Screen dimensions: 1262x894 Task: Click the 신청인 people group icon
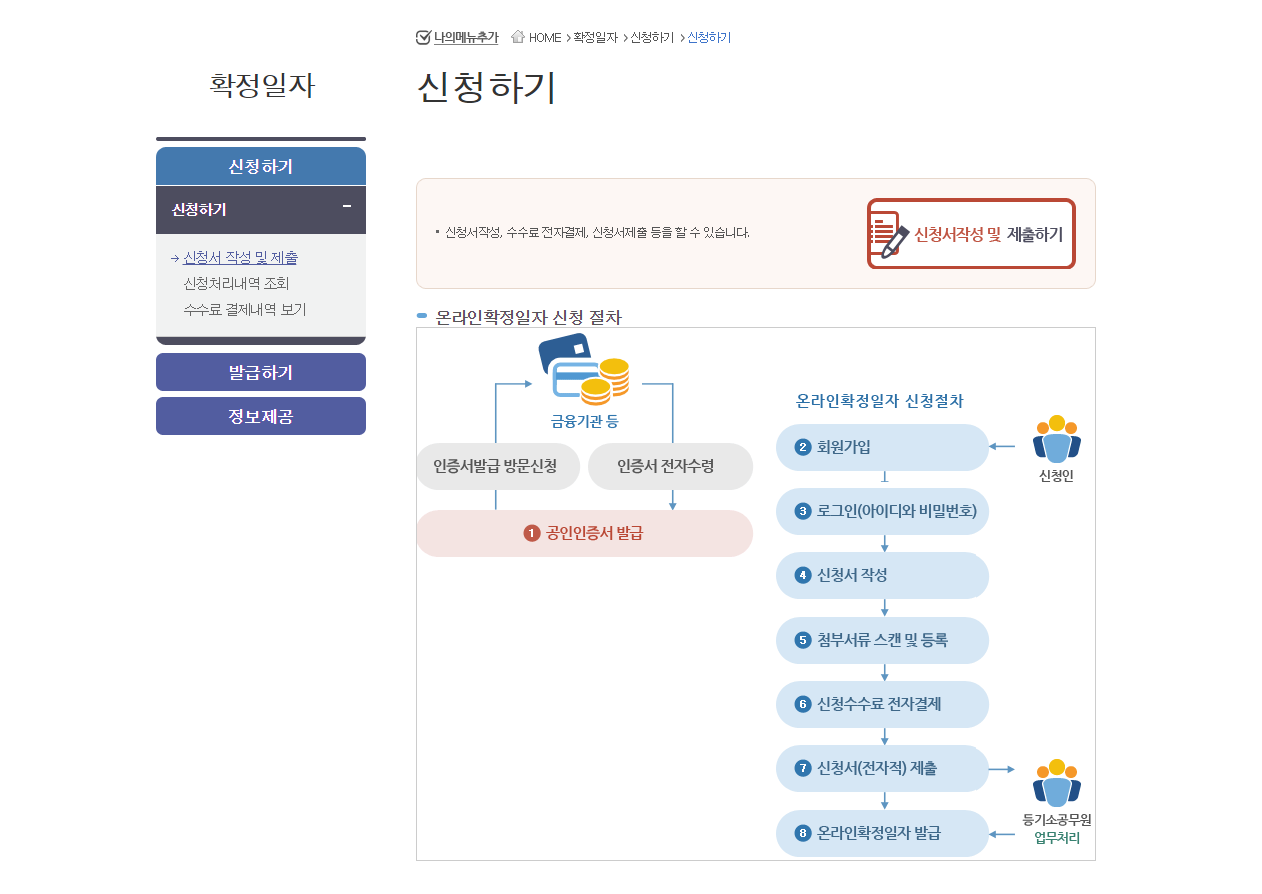point(1057,440)
